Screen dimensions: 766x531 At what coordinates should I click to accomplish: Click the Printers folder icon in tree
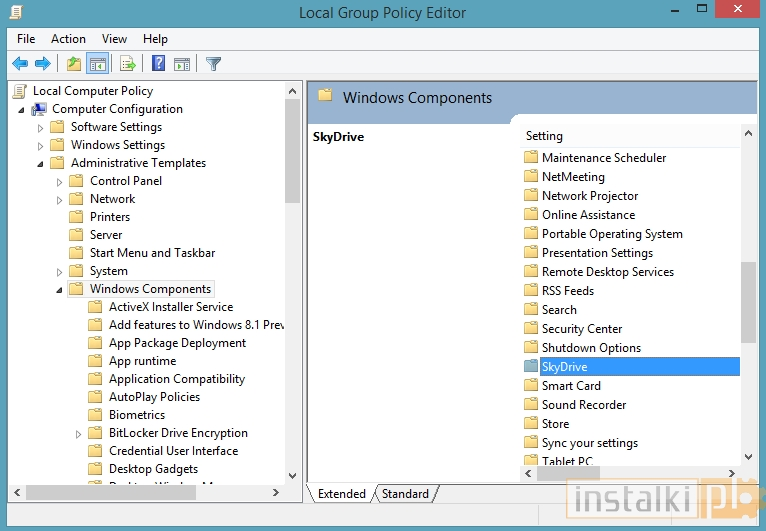76,216
